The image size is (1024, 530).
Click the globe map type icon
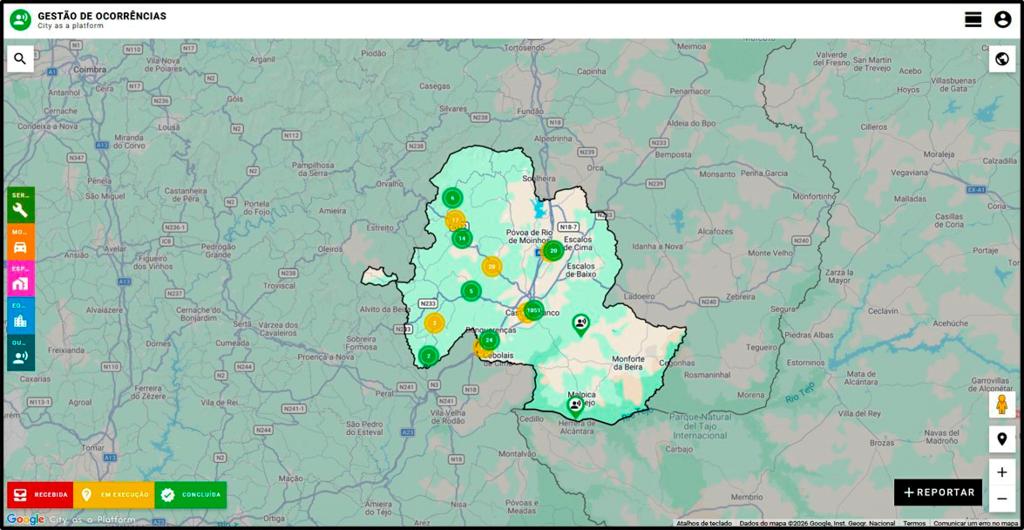1002,59
